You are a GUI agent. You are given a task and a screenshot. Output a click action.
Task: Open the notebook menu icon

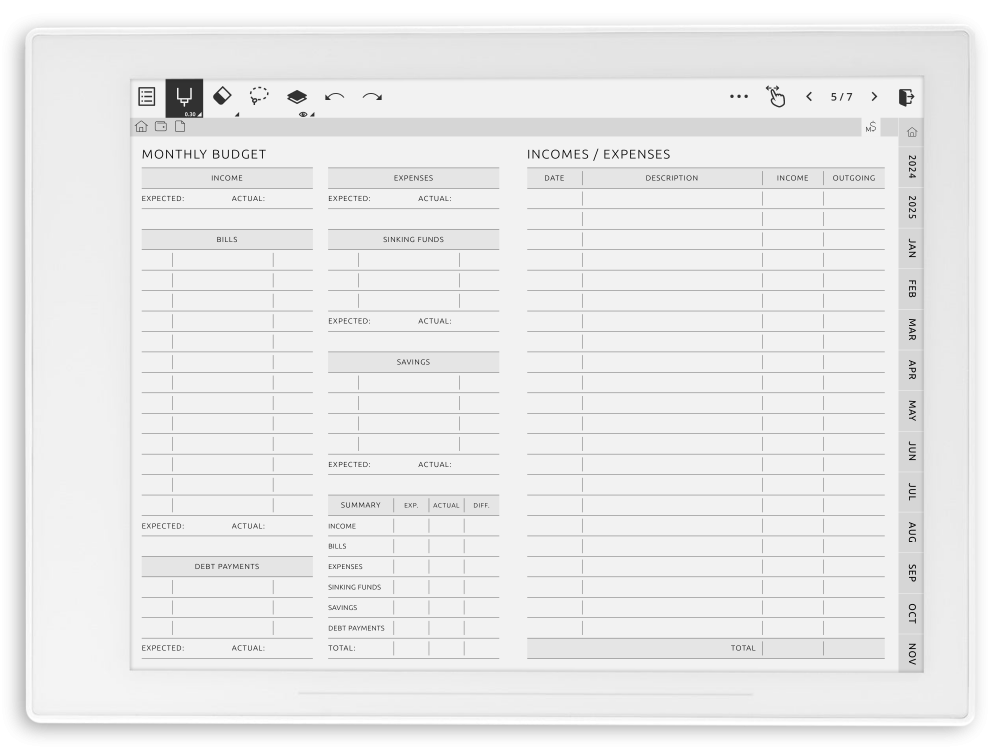[146, 96]
